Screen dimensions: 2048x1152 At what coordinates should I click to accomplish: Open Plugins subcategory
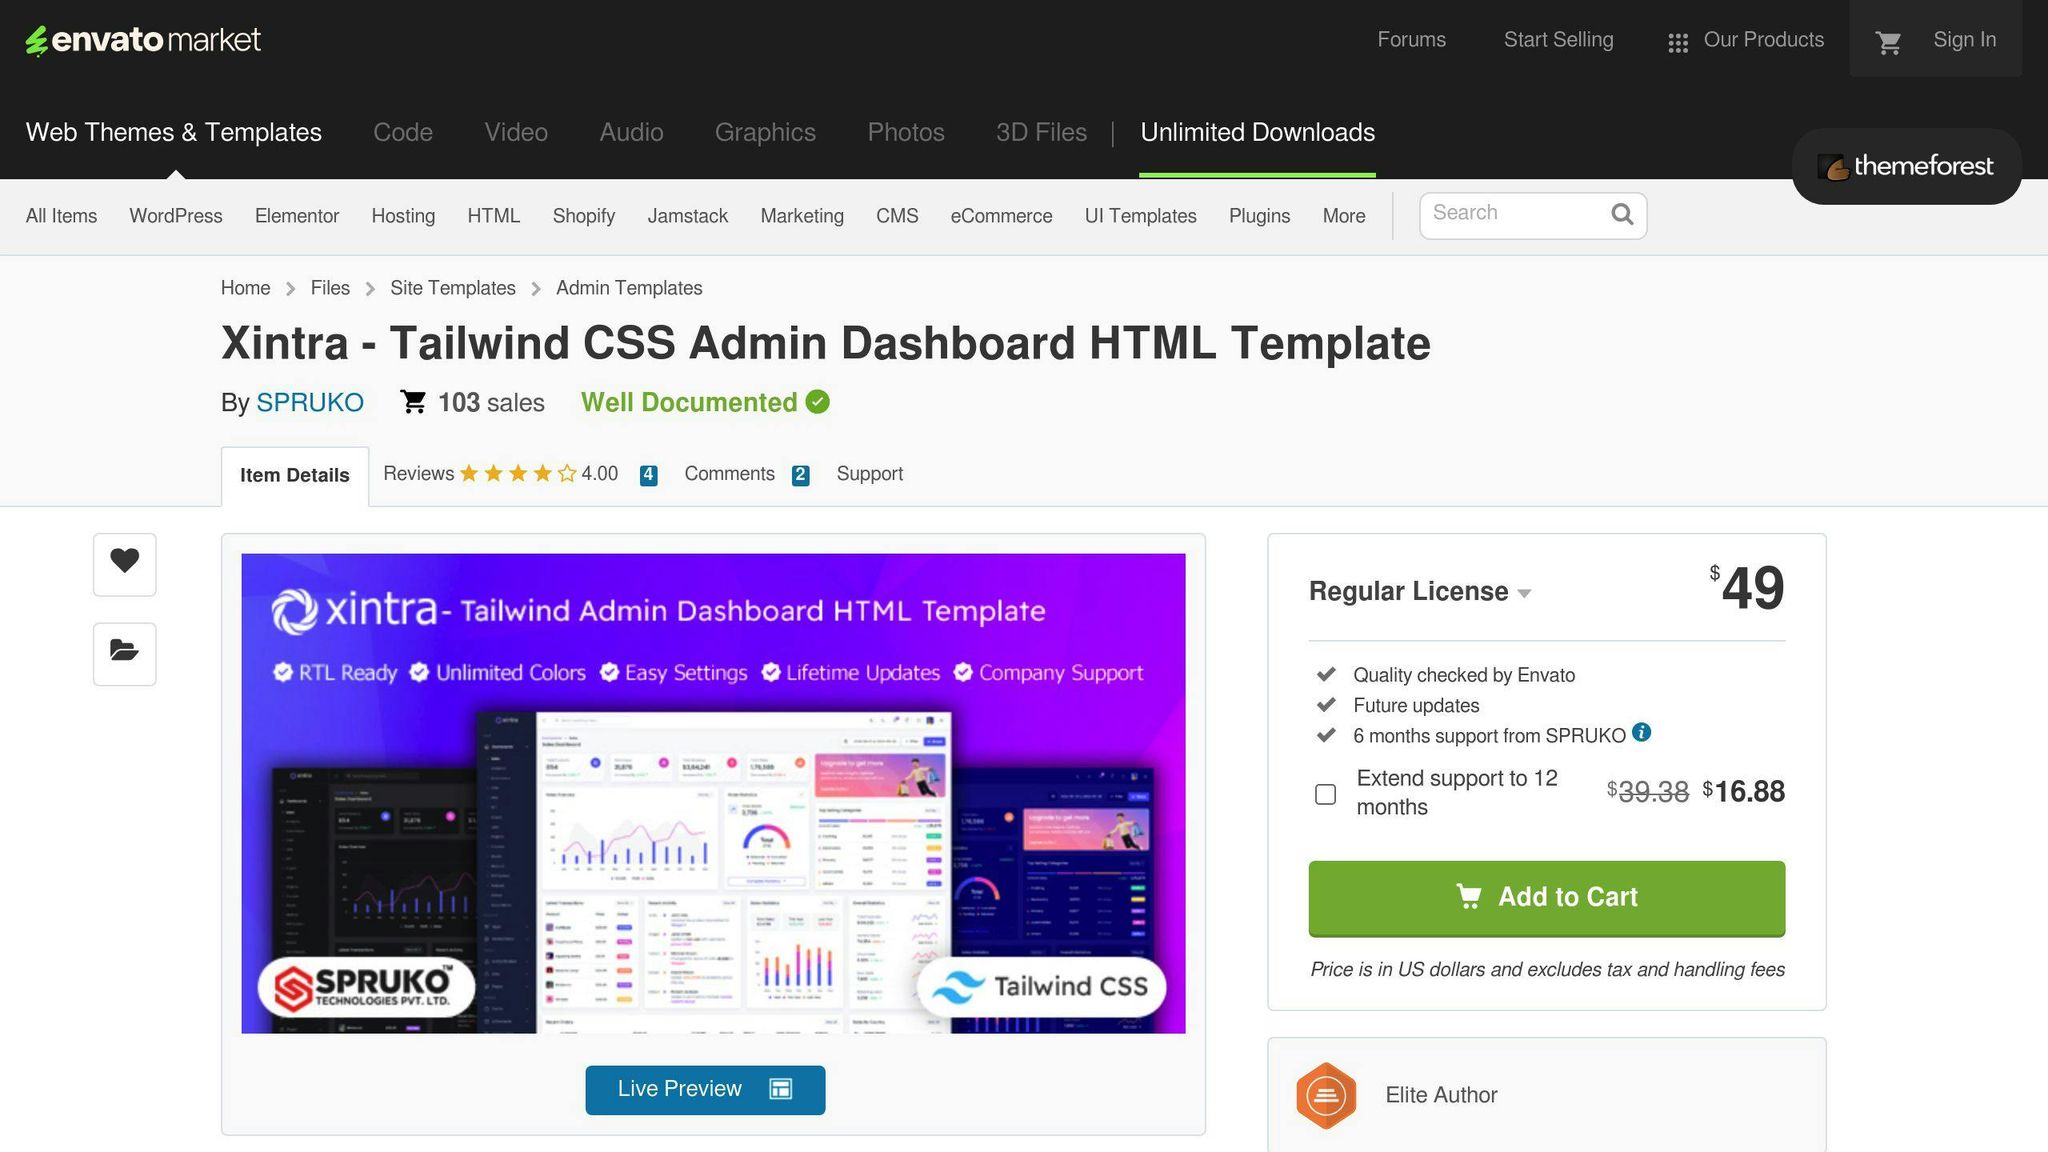click(1259, 216)
